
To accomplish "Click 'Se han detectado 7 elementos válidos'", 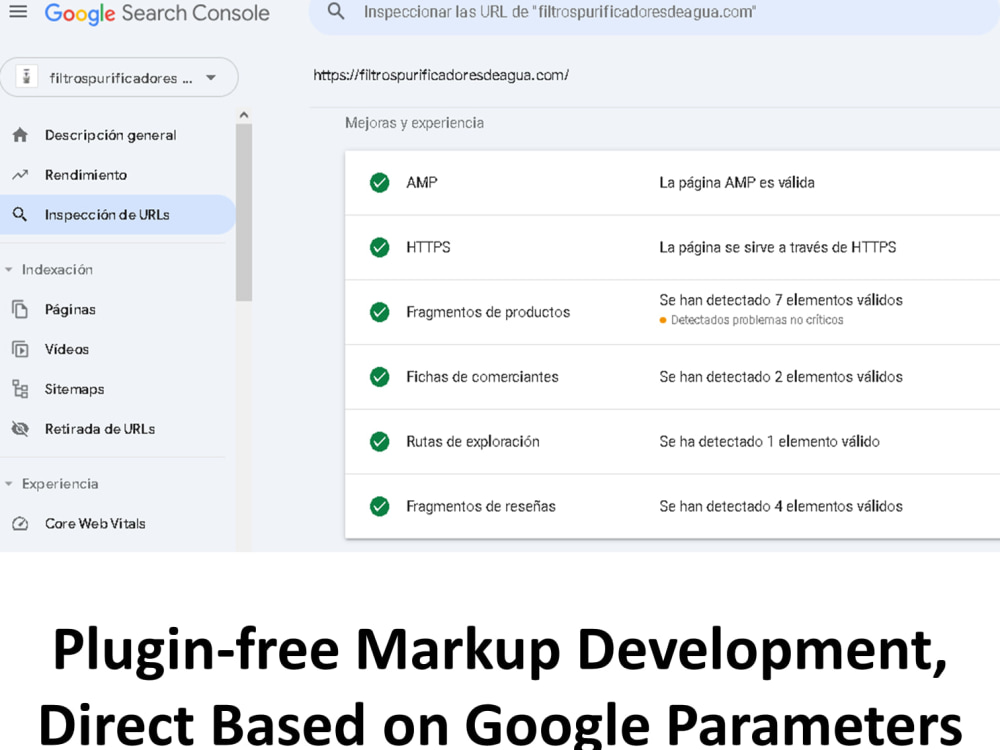I will 781,300.
